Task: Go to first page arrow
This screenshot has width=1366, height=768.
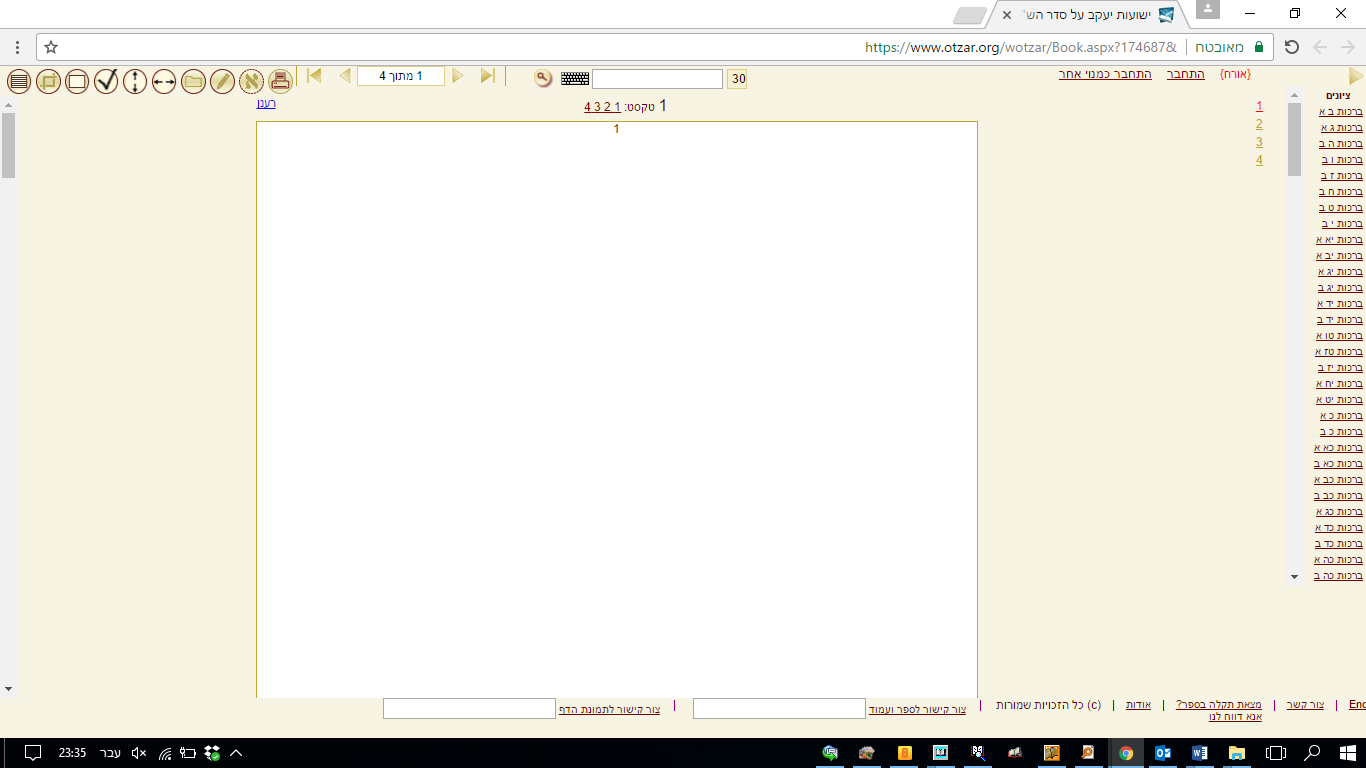Action: tap(314, 76)
